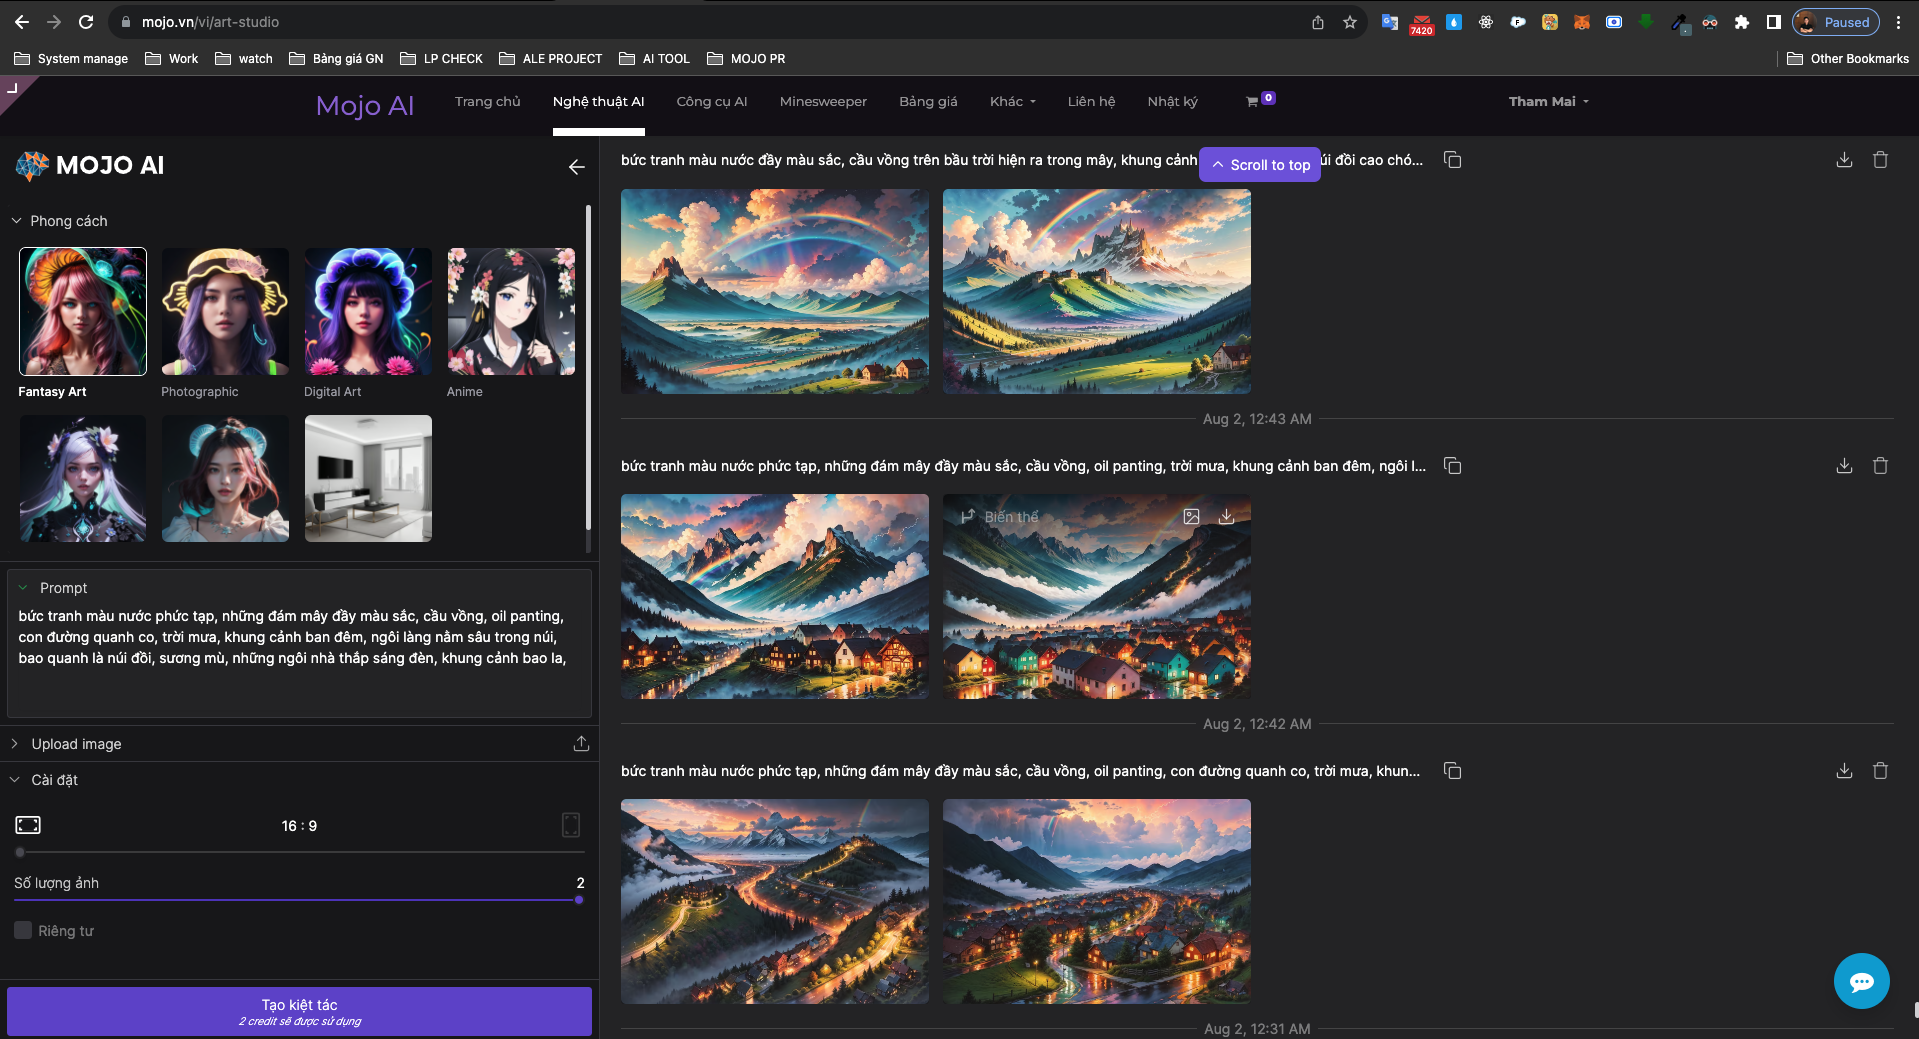Enable the Riêng tư checkbox
The height and width of the screenshot is (1039, 1919).
click(23, 931)
